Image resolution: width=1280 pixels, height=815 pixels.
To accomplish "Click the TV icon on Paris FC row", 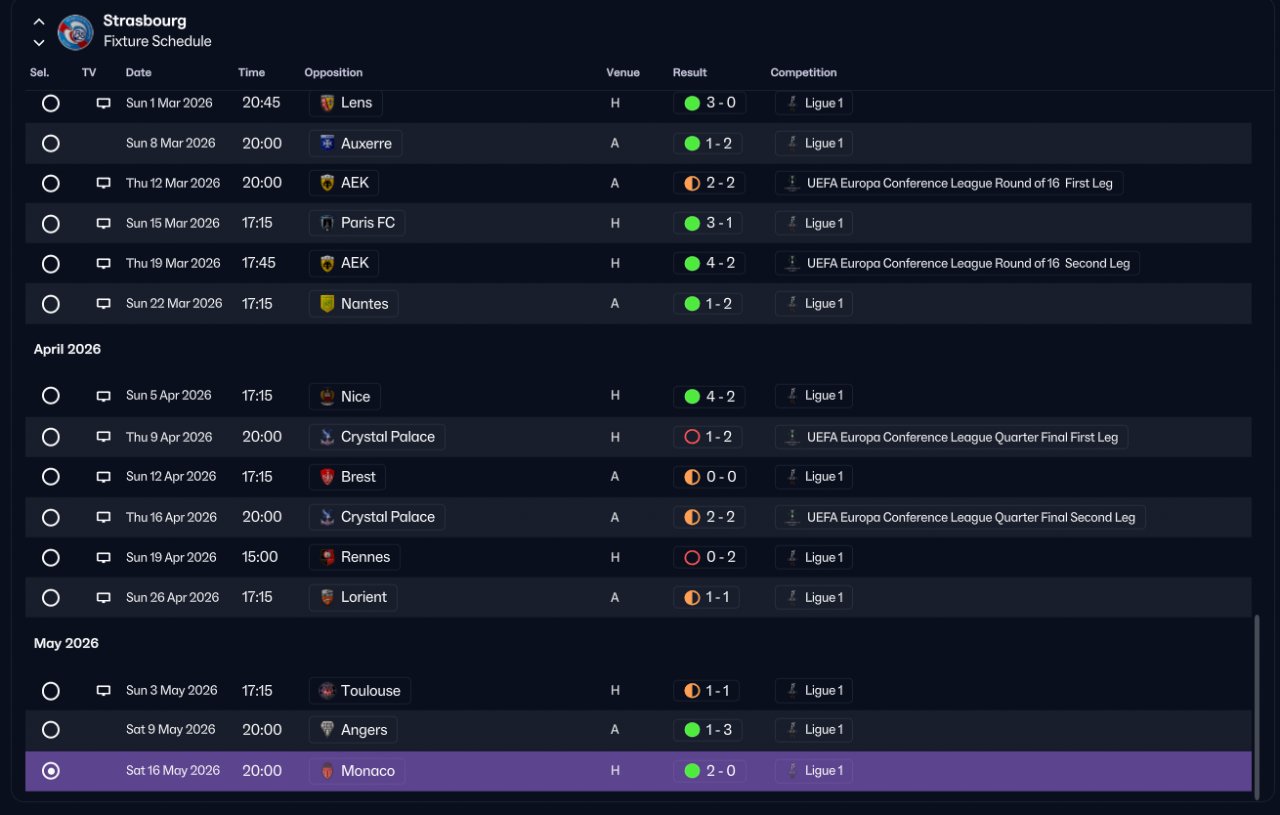I will 103,223.
